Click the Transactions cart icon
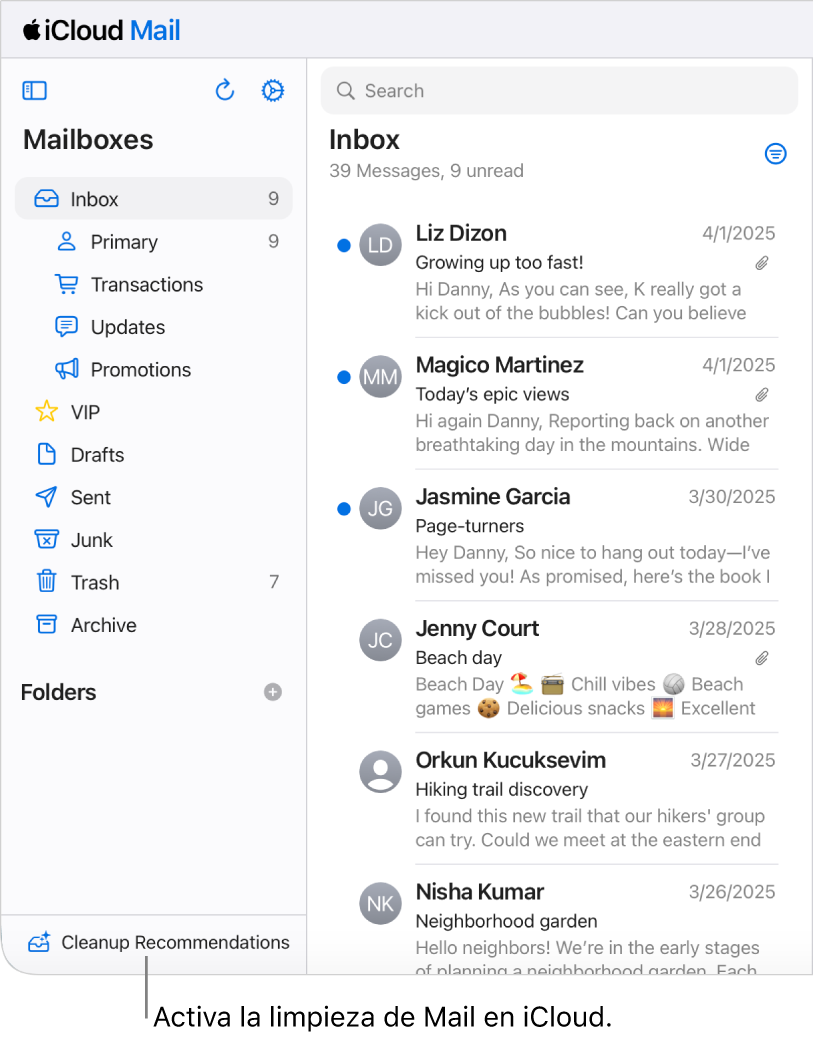This screenshot has width=817, height=1045. [67, 284]
